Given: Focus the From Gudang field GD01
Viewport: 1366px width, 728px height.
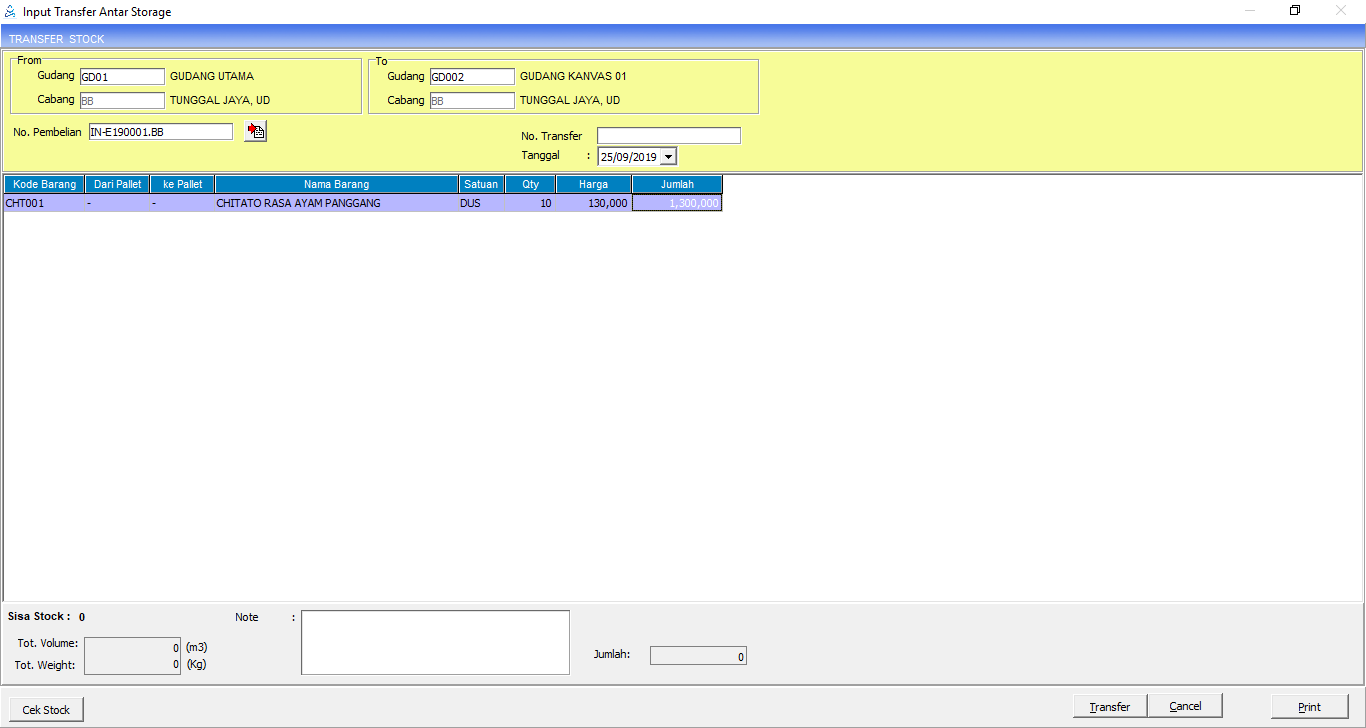Looking at the screenshot, I should pyautogui.click(x=121, y=77).
